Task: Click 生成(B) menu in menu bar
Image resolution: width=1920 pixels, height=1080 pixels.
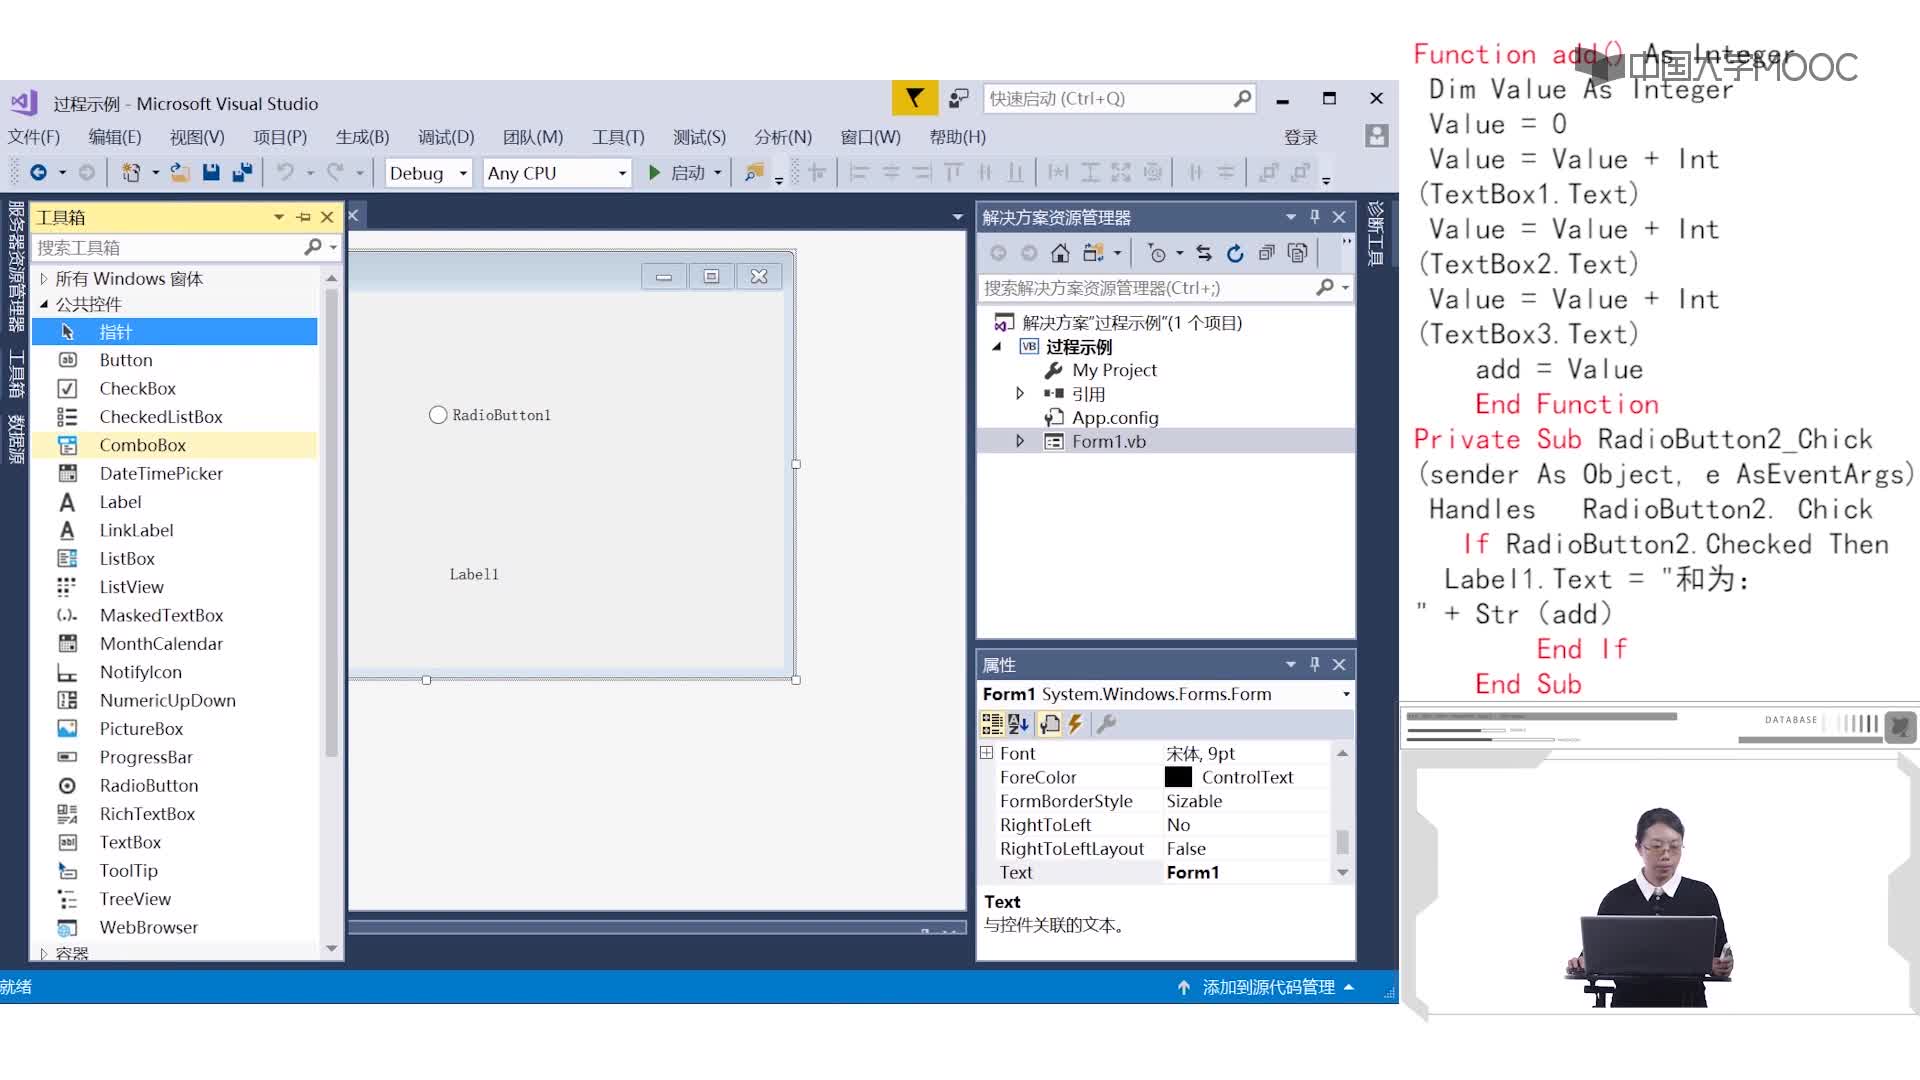Action: point(357,136)
